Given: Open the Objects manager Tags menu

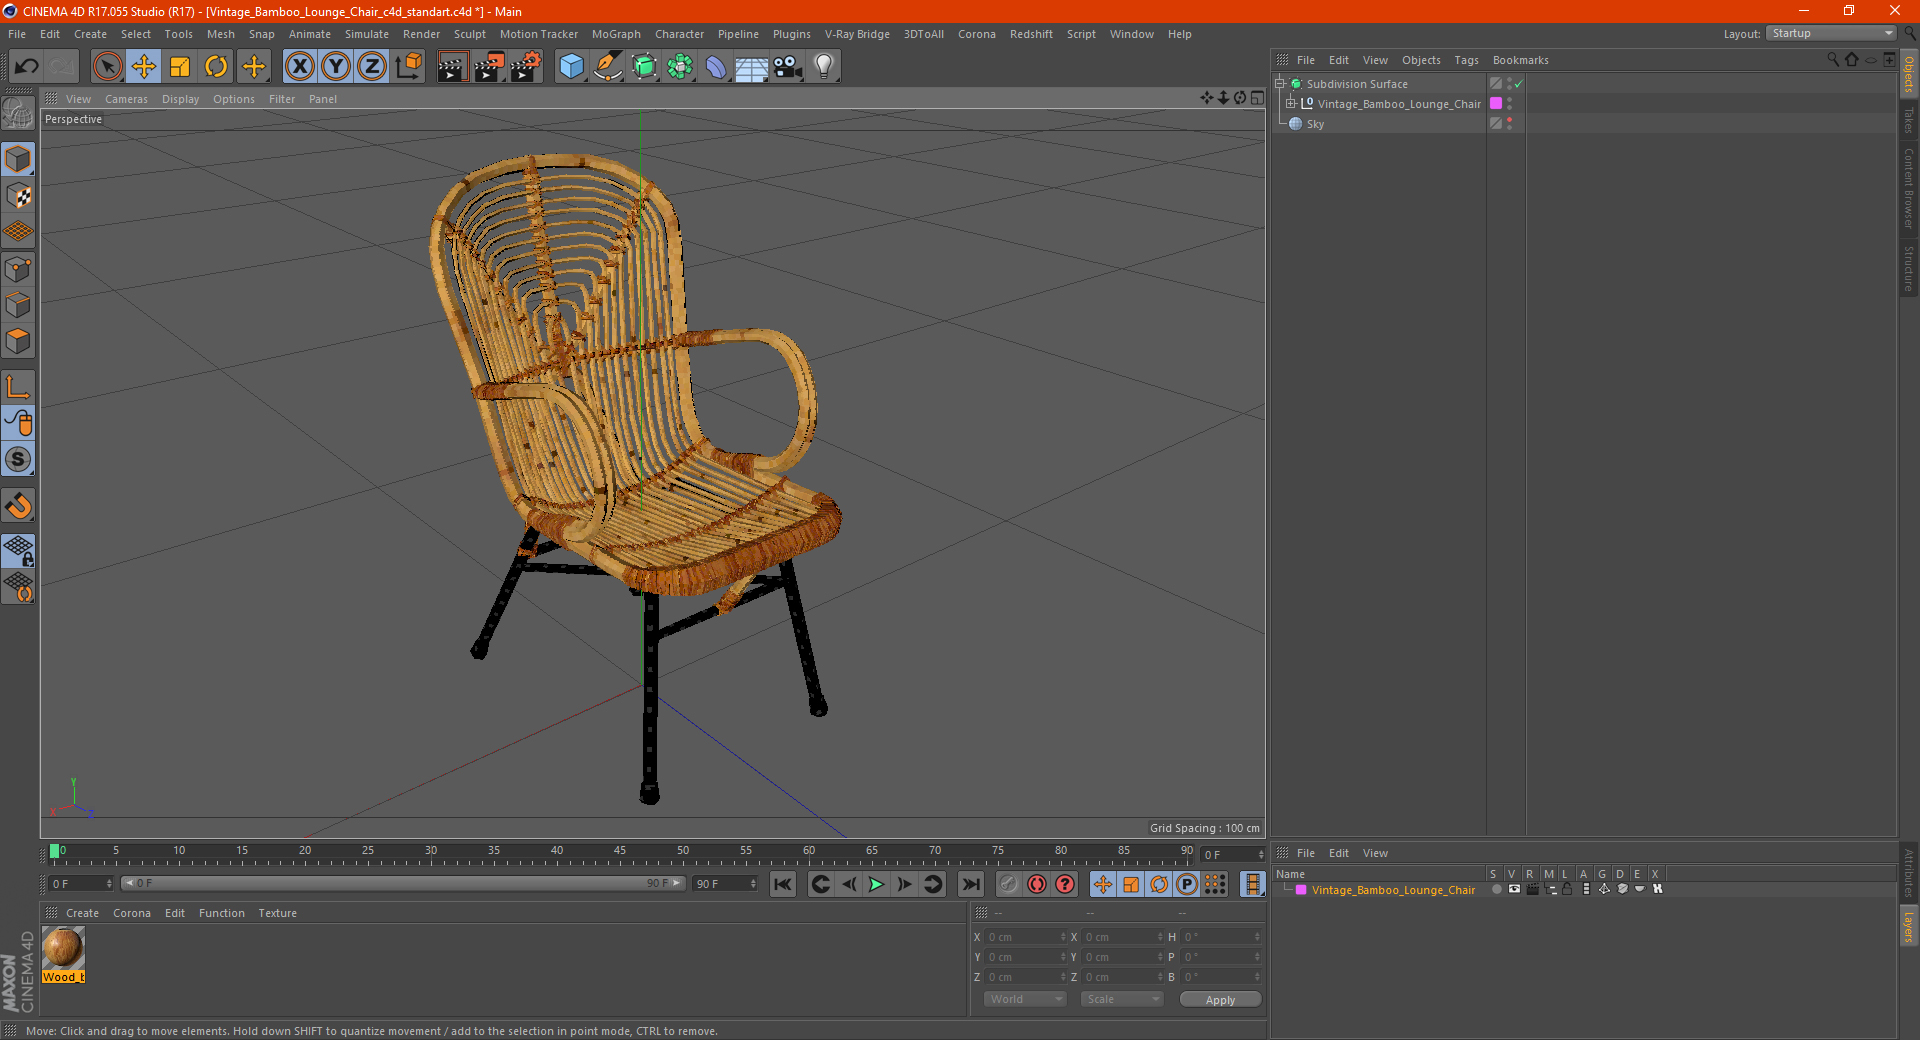Looking at the screenshot, I should click(1466, 60).
